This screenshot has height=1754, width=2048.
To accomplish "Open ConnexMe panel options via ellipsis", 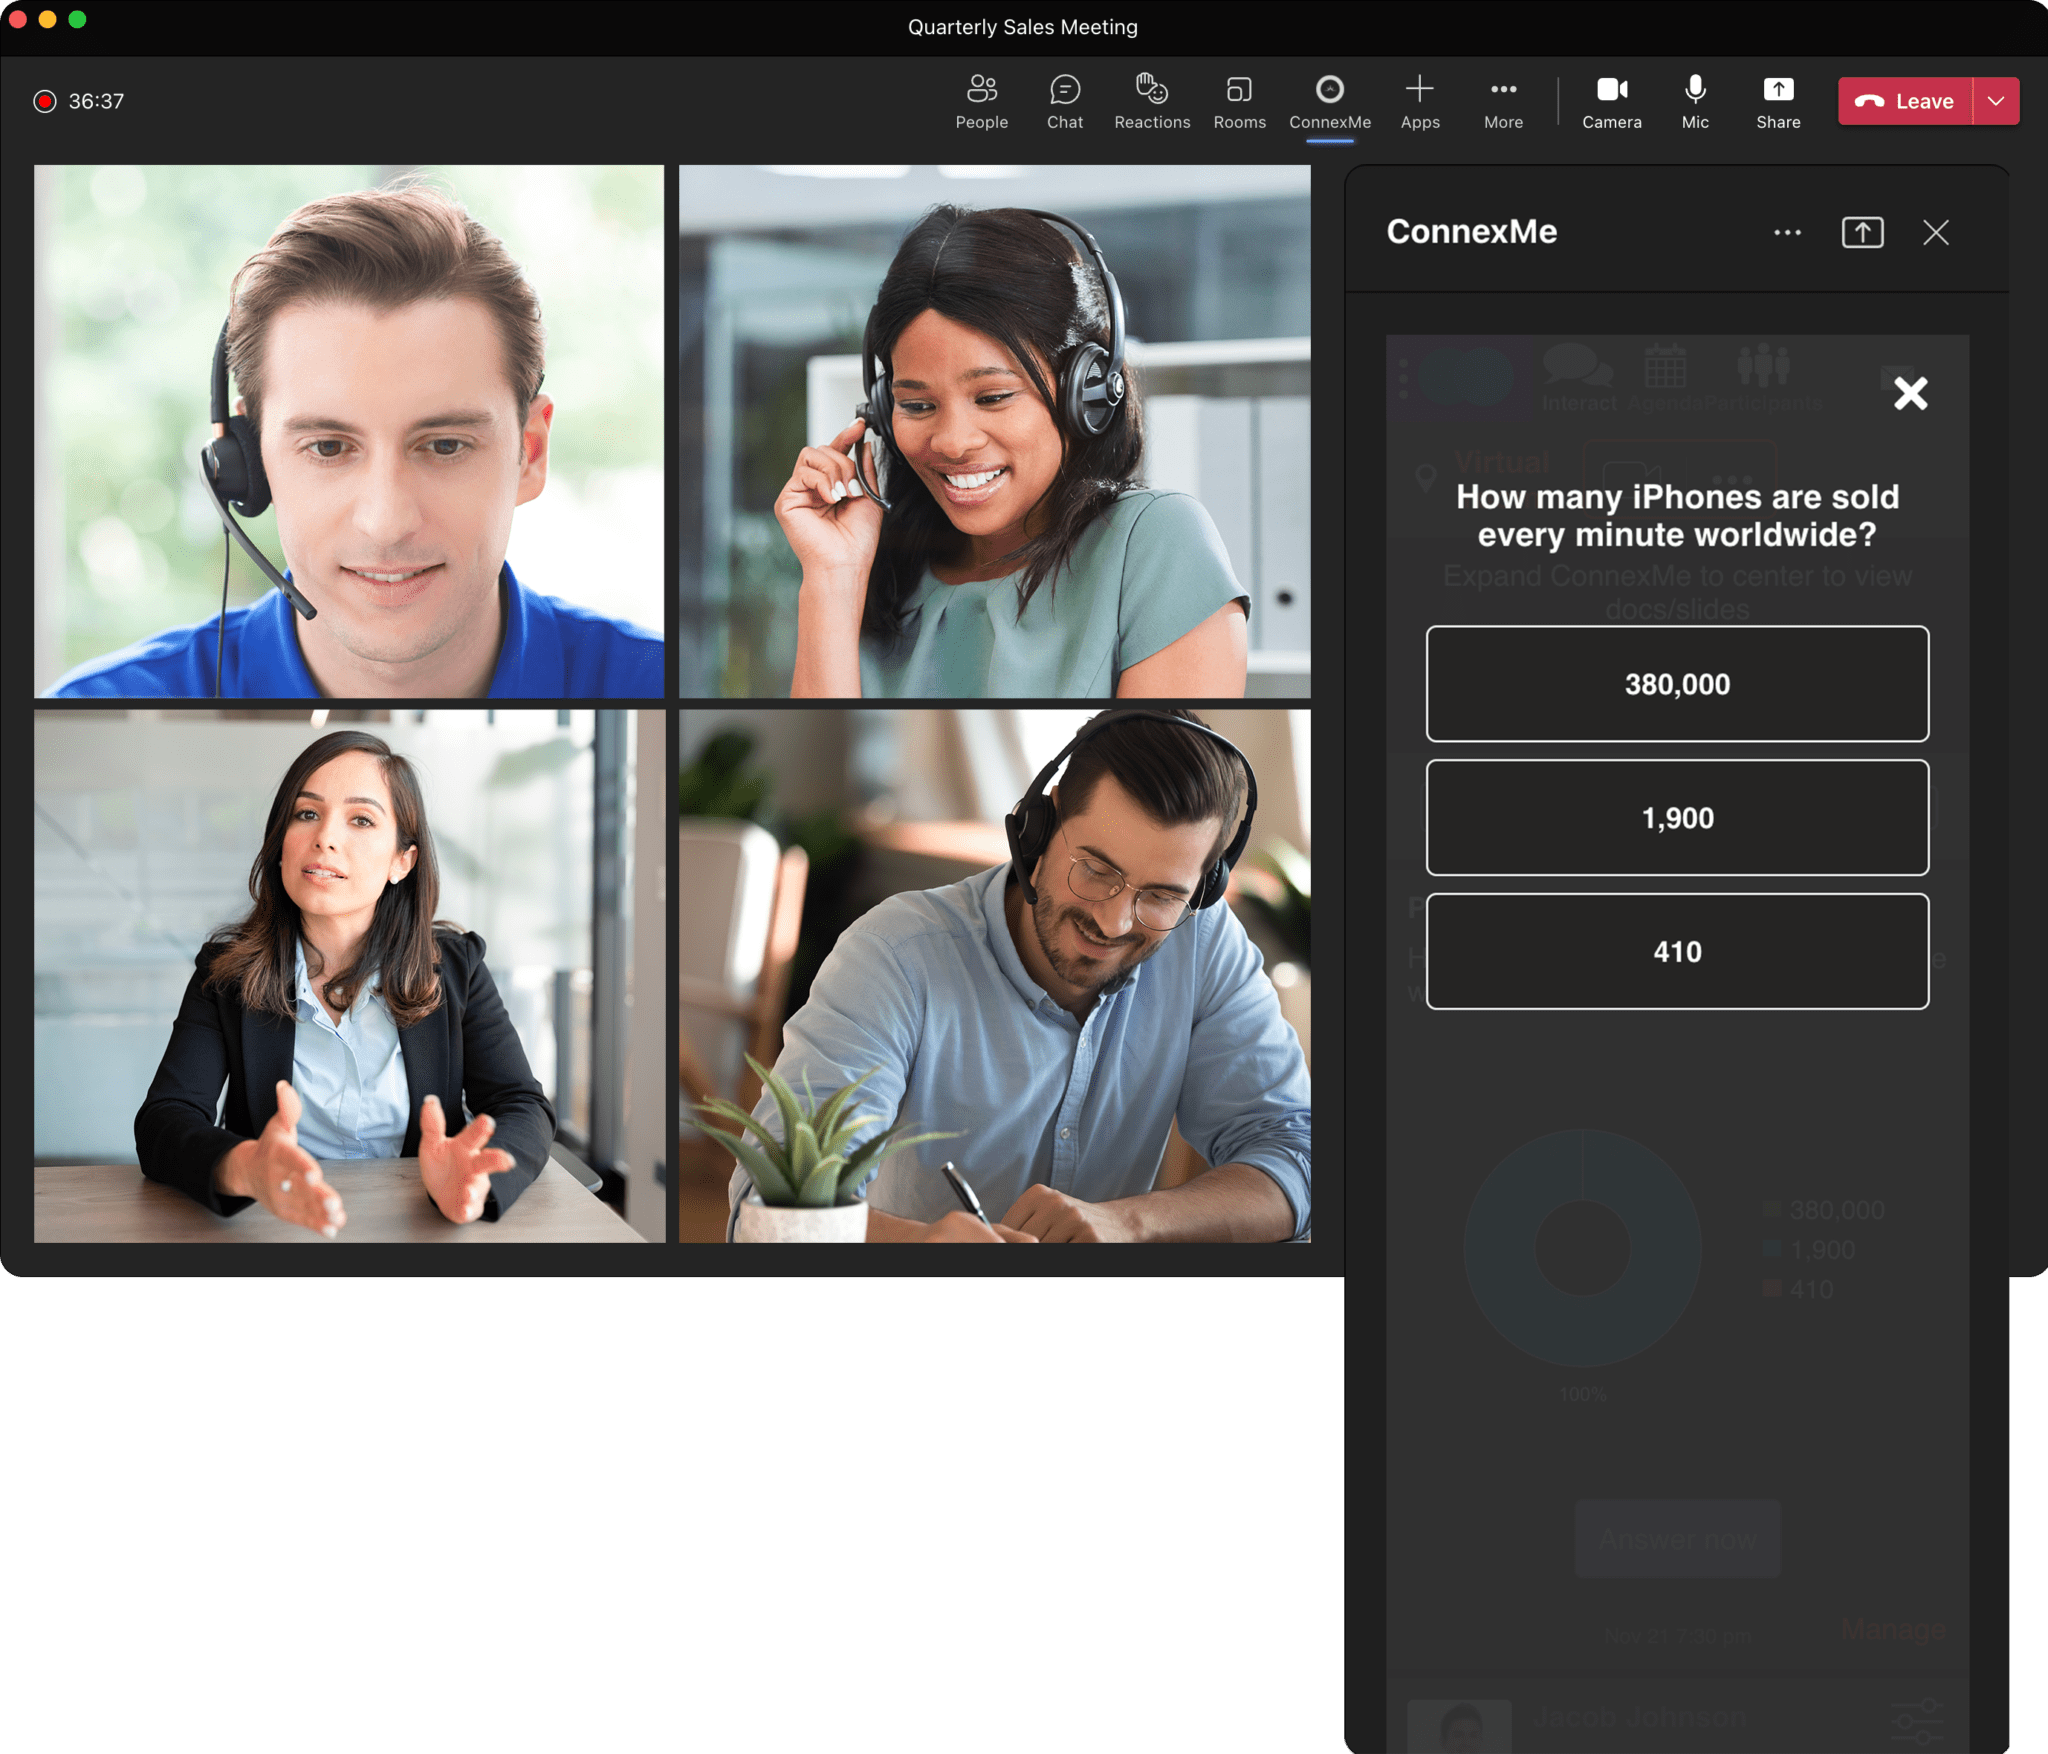I will point(1787,232).
